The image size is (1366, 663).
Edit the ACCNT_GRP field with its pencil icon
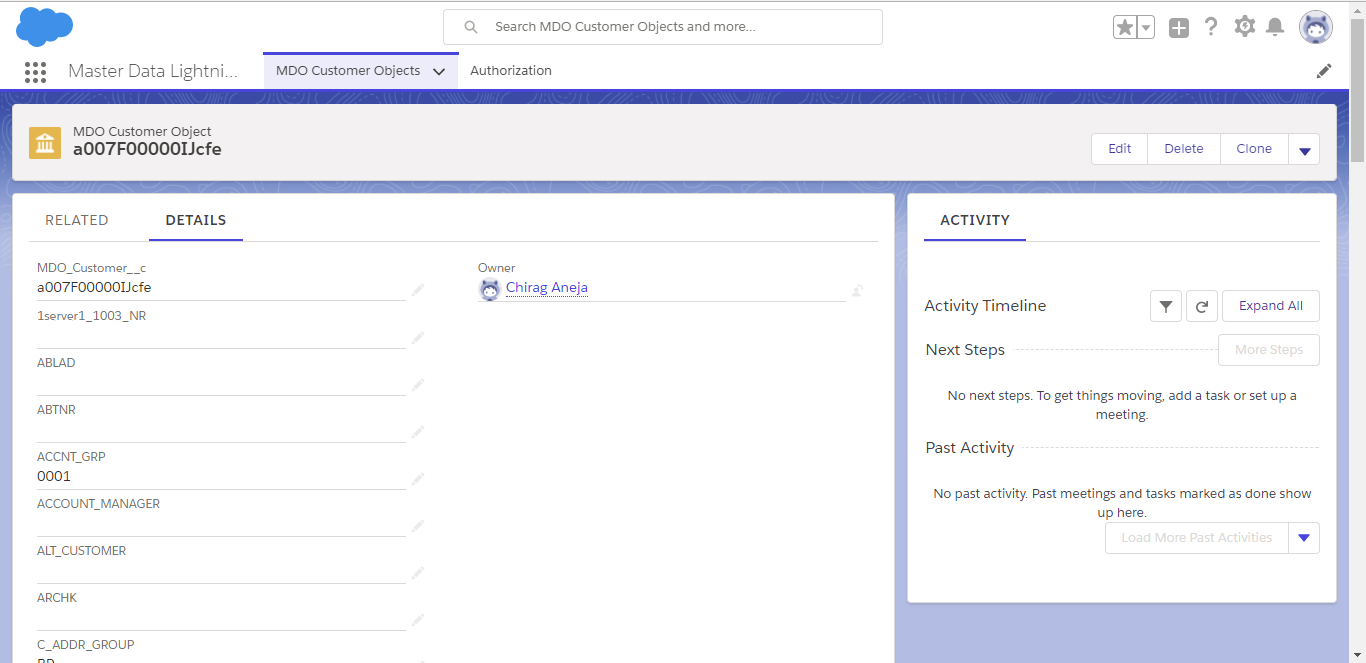(x=417, y=479)
